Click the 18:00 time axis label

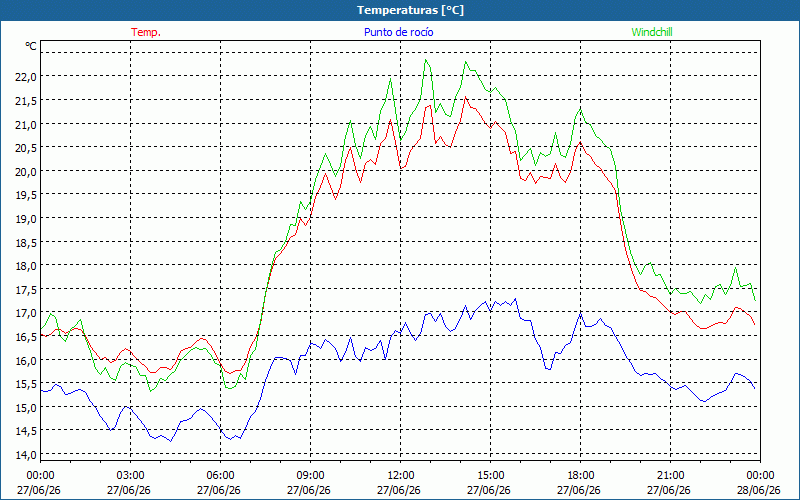coord(580,476)
